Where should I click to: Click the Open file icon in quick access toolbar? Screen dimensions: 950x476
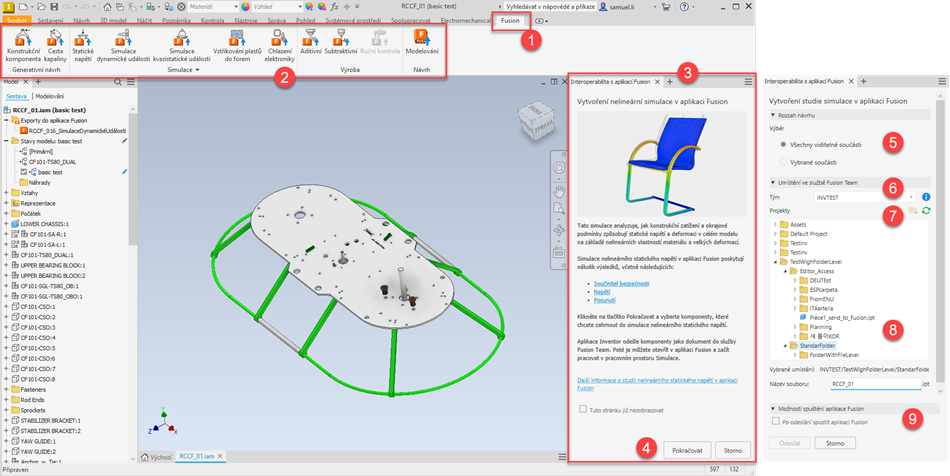(x=41, y=7)
